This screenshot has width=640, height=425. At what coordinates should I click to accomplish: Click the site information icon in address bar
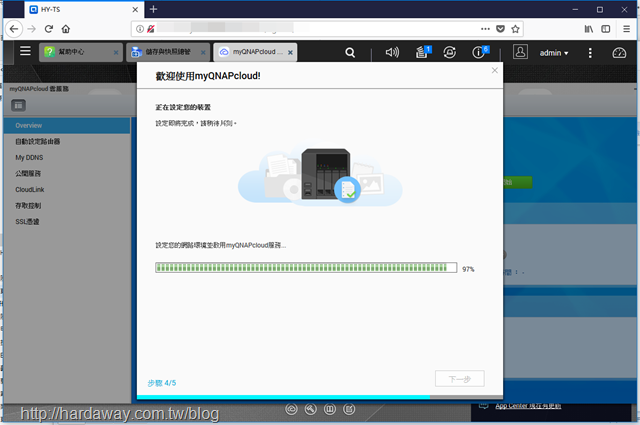click(x=140, y=29)
